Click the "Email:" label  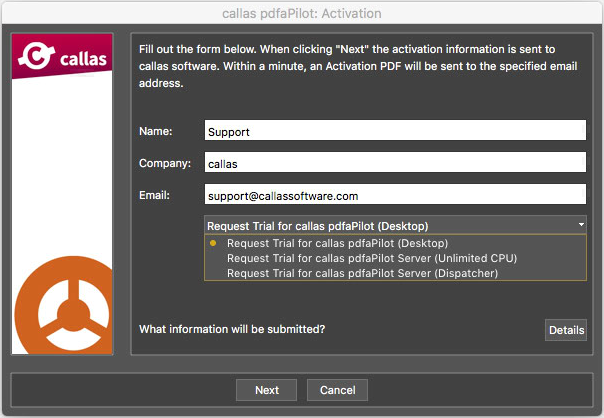(154, 195)
